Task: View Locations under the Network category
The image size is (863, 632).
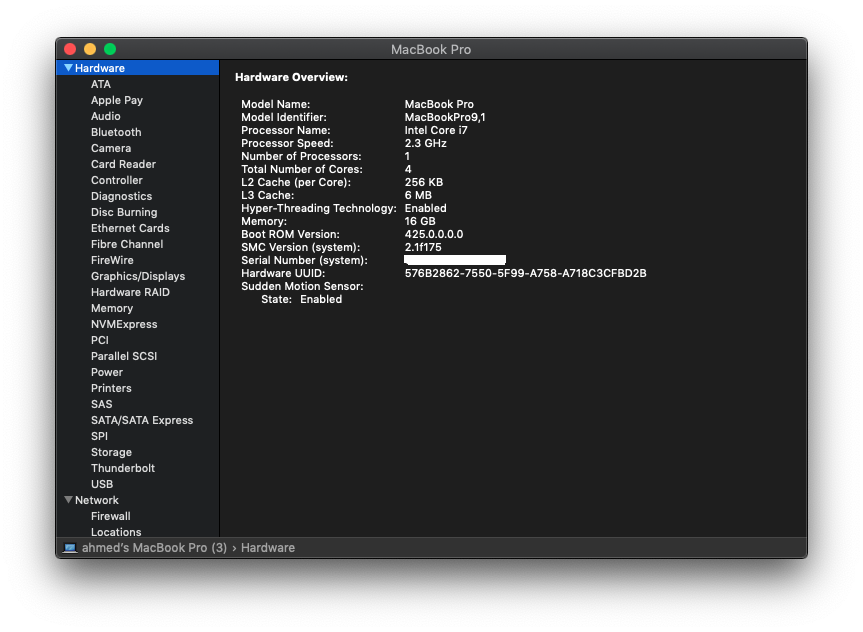Action: pos(114,532)
